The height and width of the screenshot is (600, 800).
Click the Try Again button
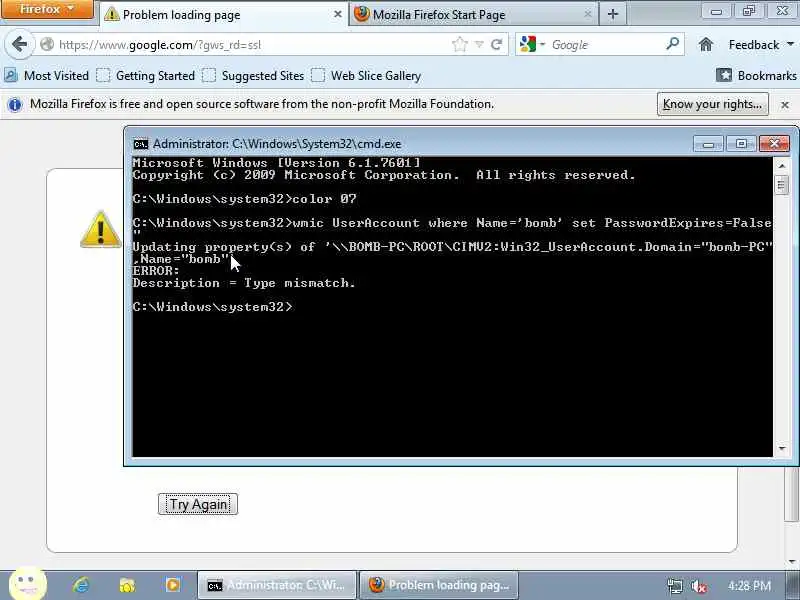[x=198, y=504]
